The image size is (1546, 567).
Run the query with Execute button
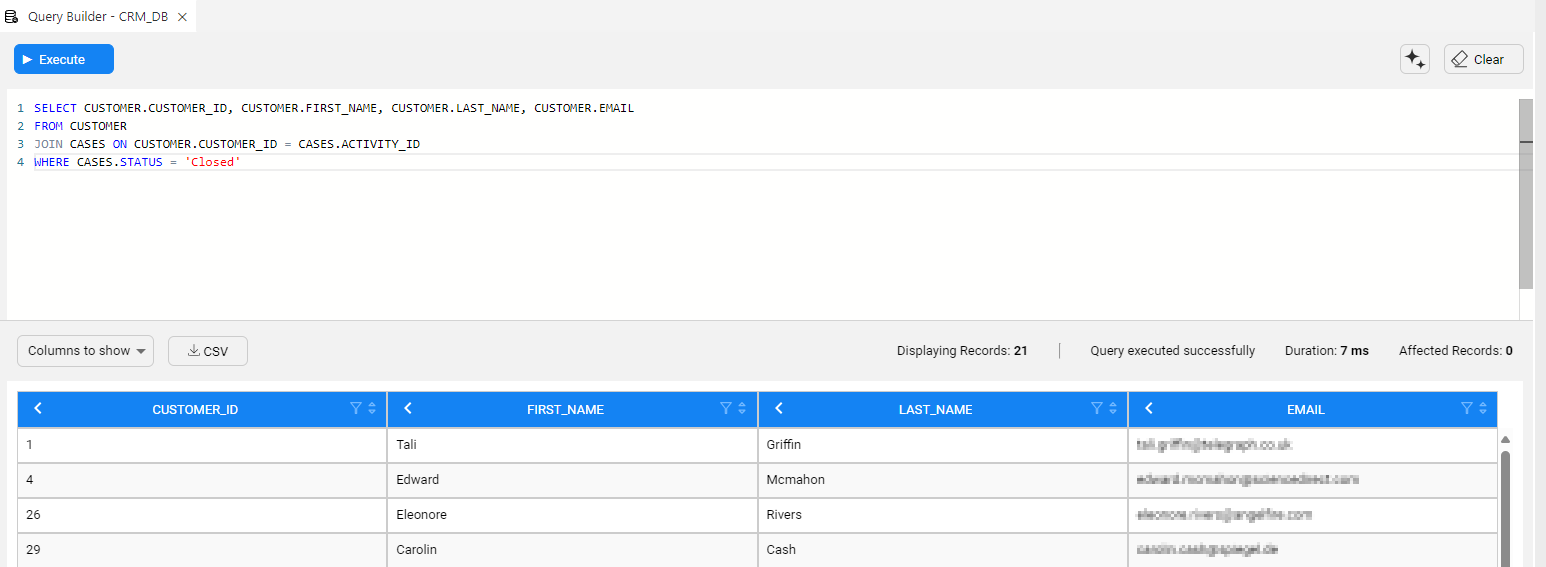coord(64,59)
